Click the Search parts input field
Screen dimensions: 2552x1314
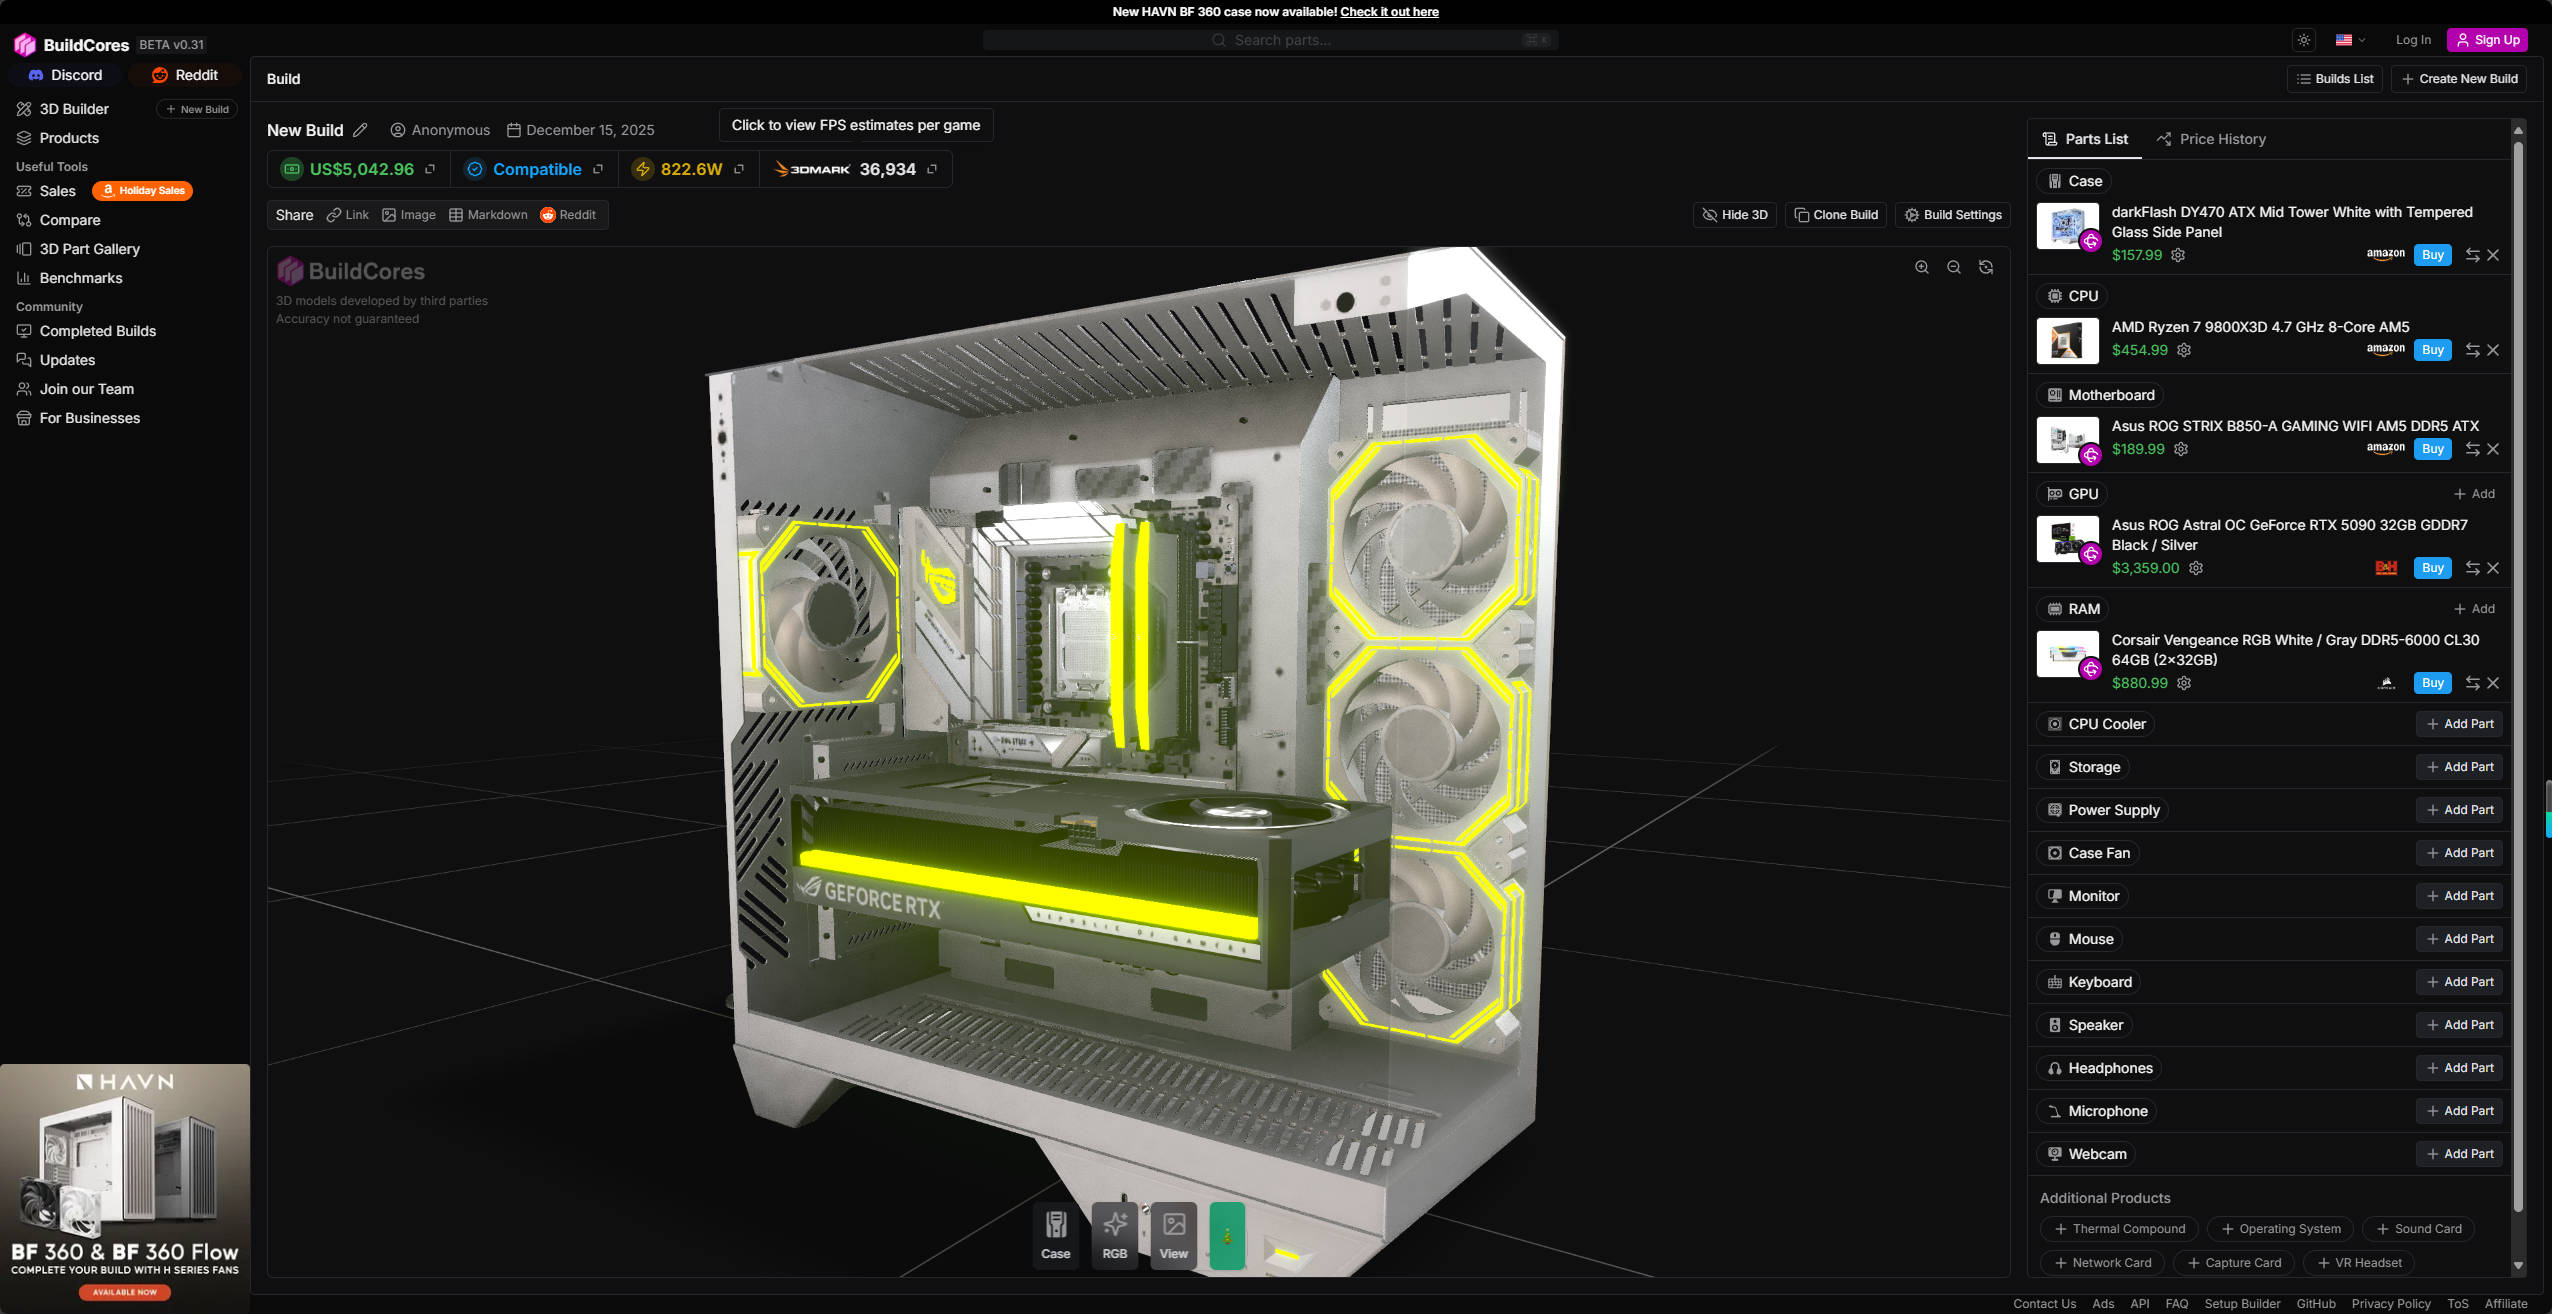point(1270,40)
